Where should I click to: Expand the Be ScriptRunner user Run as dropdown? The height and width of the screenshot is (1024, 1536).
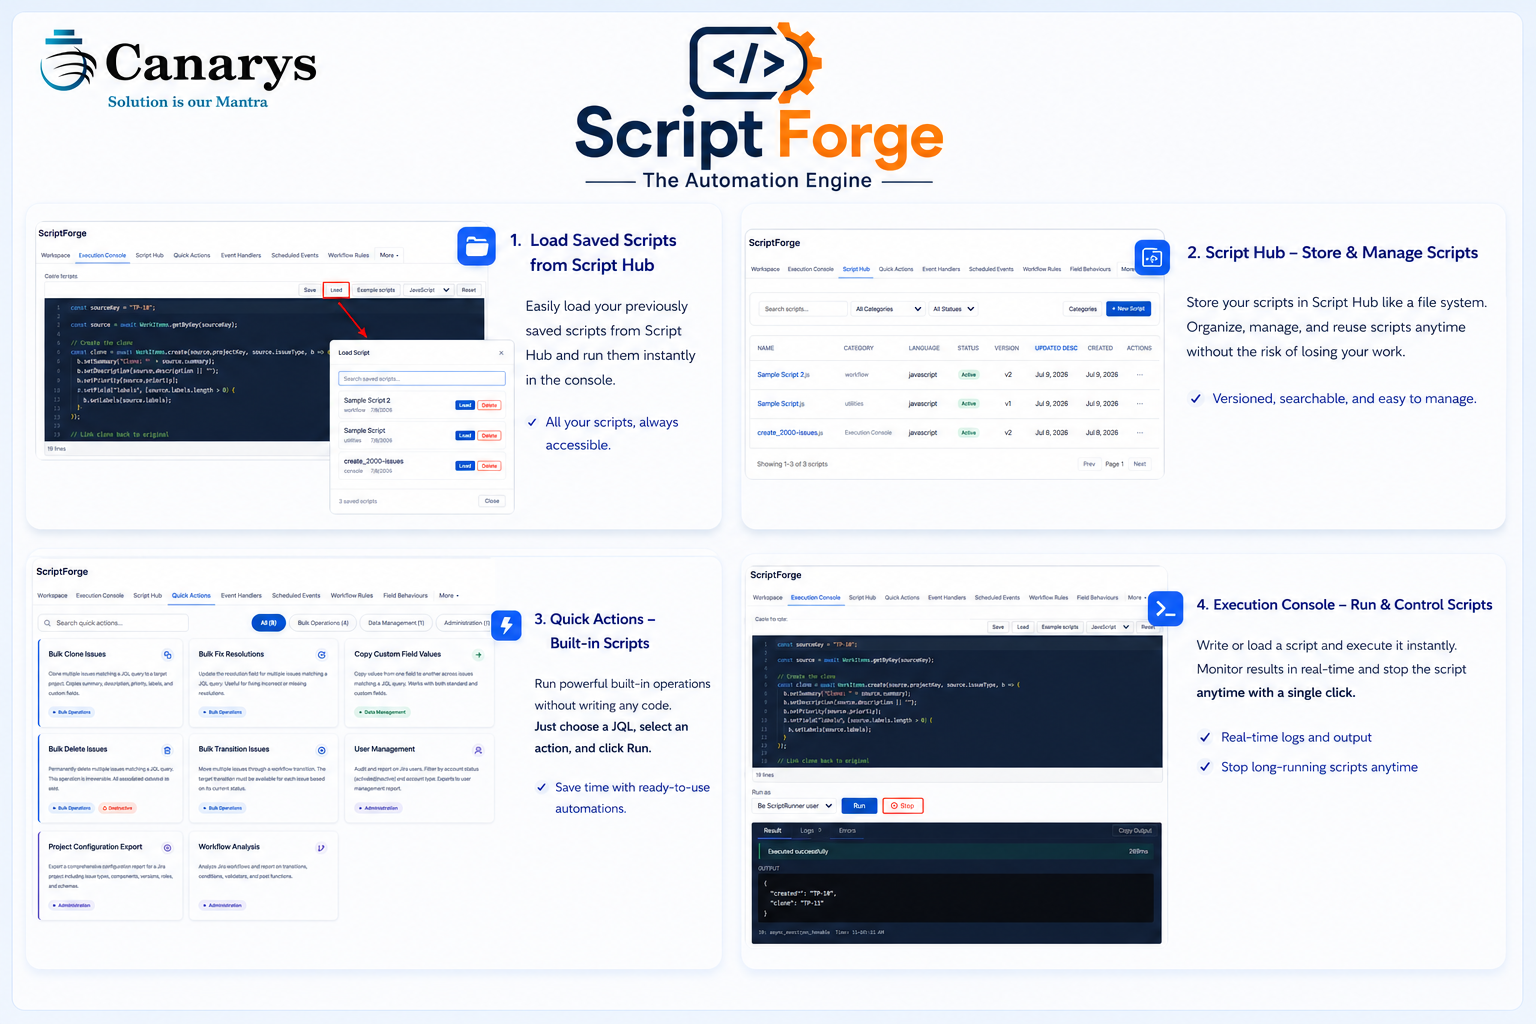point(794,806)
